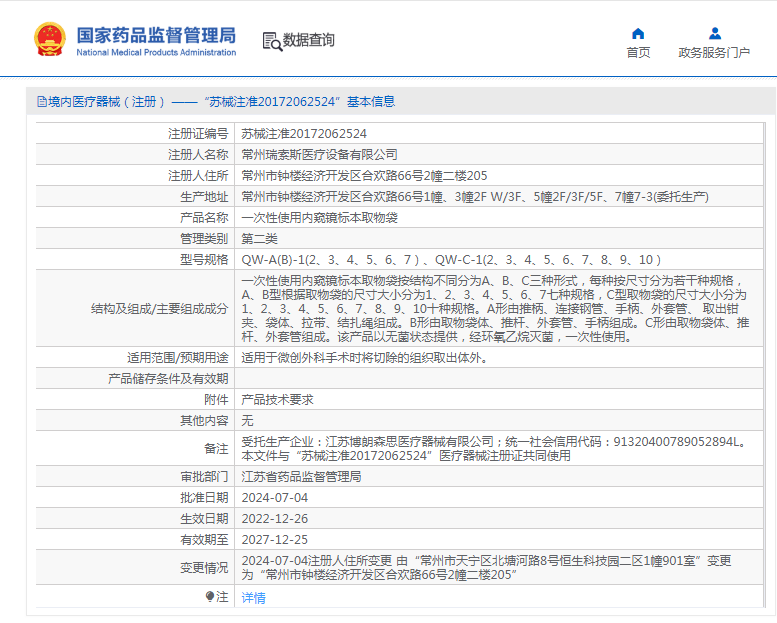Click the 注册人名称 row label
The height and width of the screenshot is (623, 777).
click(x=198, y=155)
